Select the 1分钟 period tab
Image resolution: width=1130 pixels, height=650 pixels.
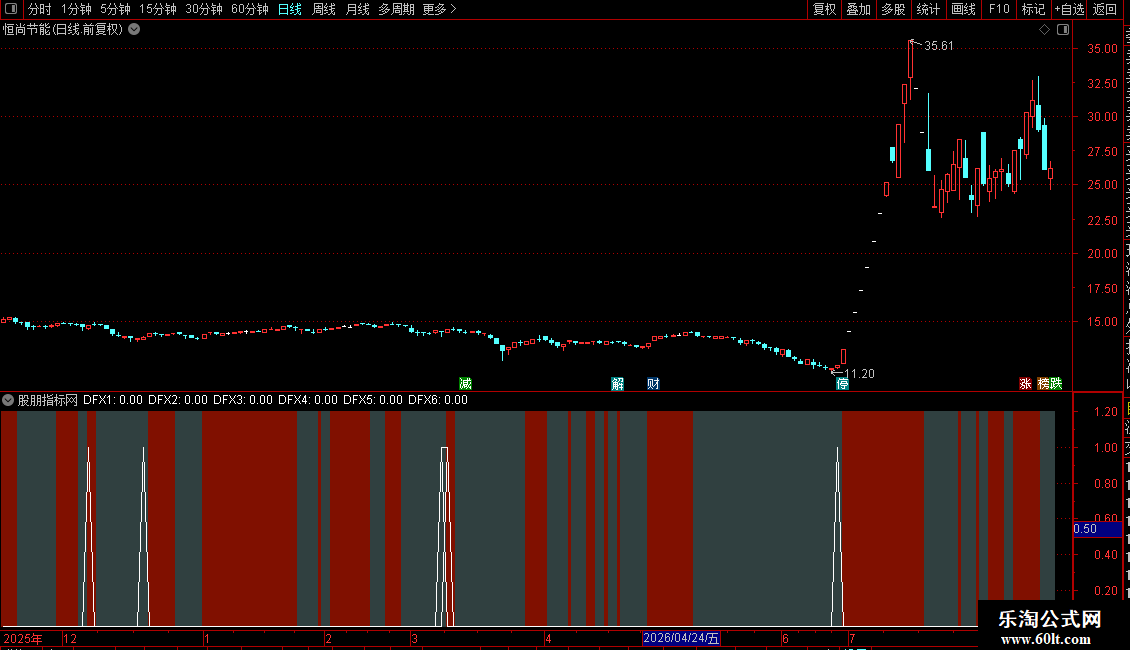coord(76,9)
